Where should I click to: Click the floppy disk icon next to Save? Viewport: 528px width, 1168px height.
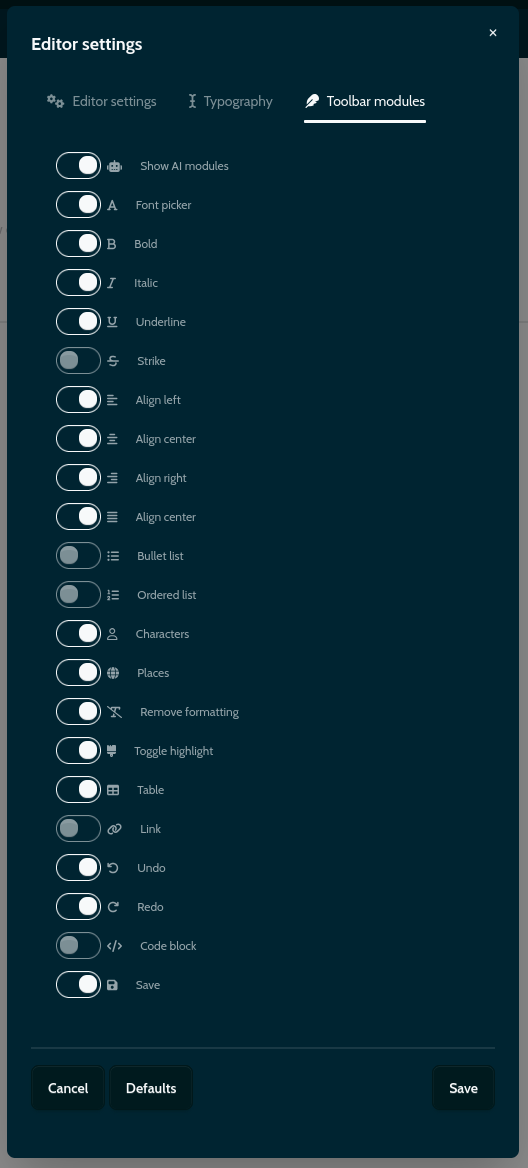coord(112,985)
